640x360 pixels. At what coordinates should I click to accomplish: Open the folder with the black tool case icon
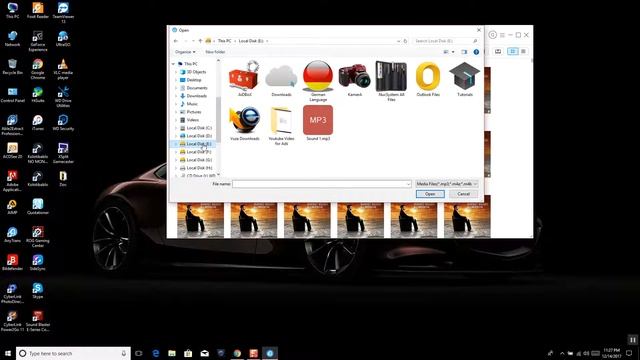(x=391, y=81)
